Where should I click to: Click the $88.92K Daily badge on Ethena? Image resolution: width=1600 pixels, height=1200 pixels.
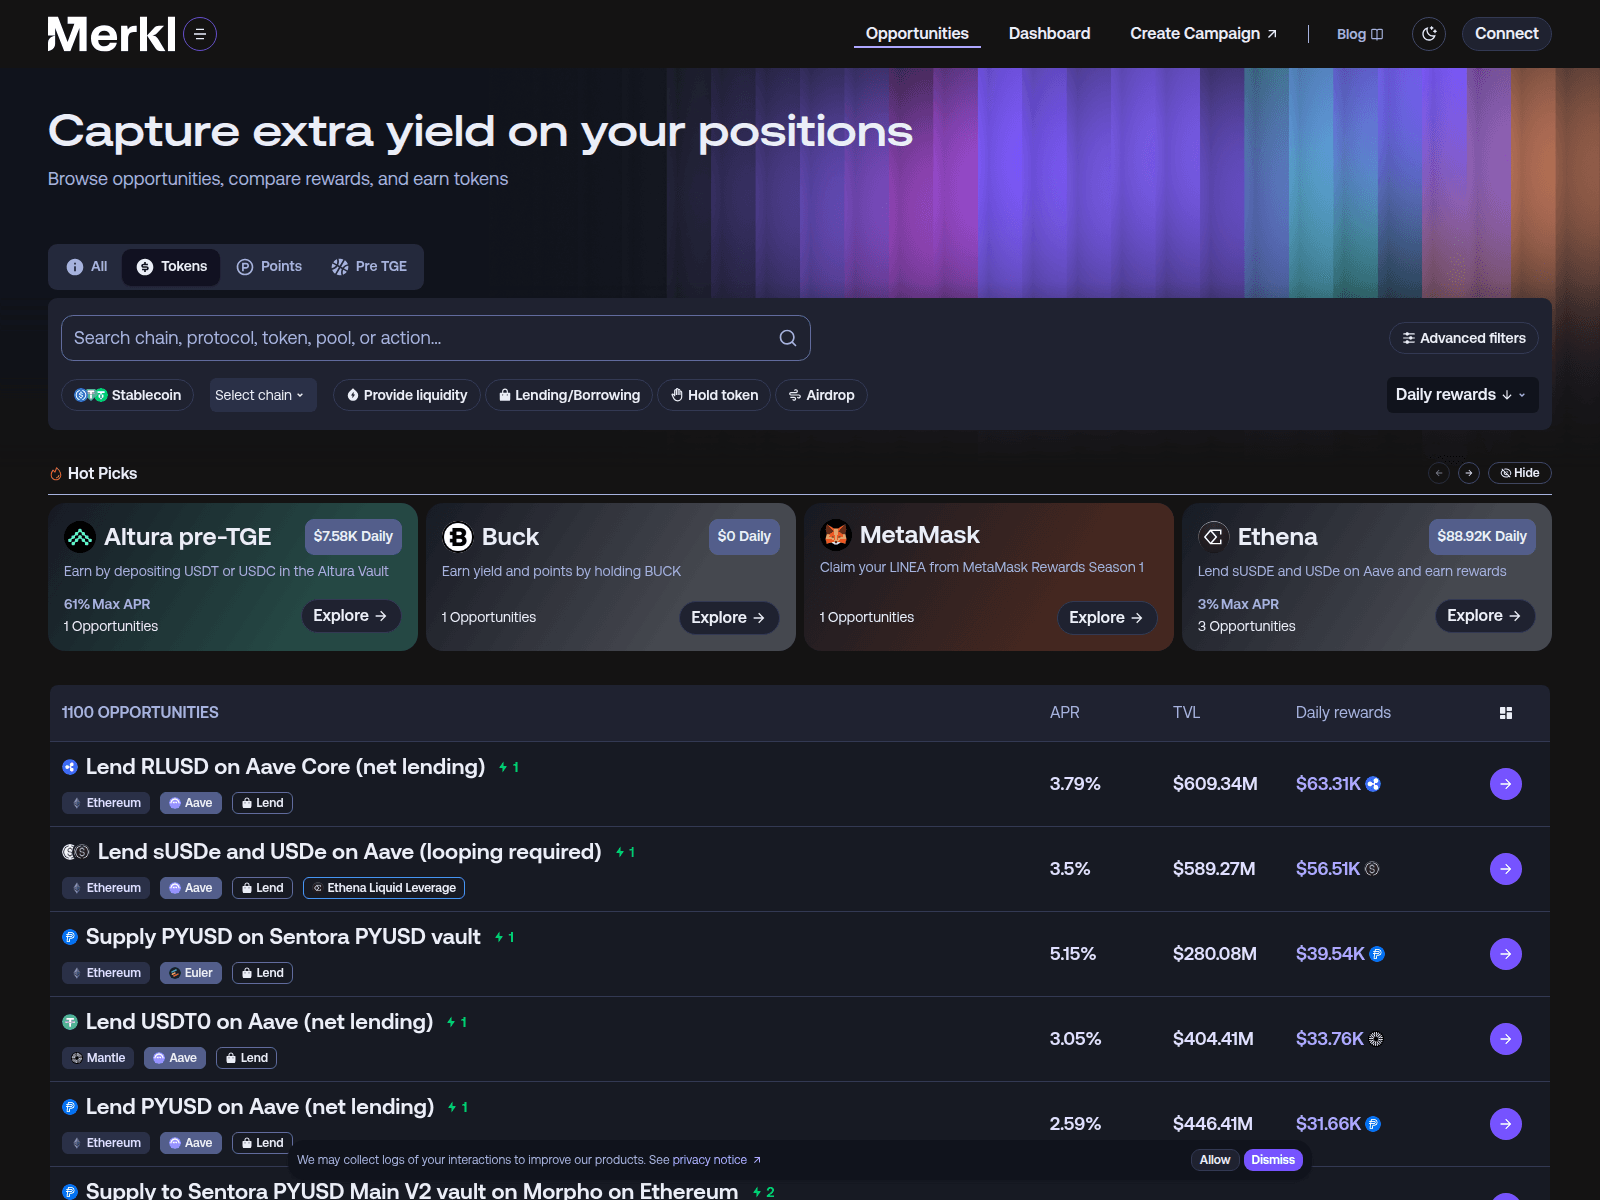1482,537
